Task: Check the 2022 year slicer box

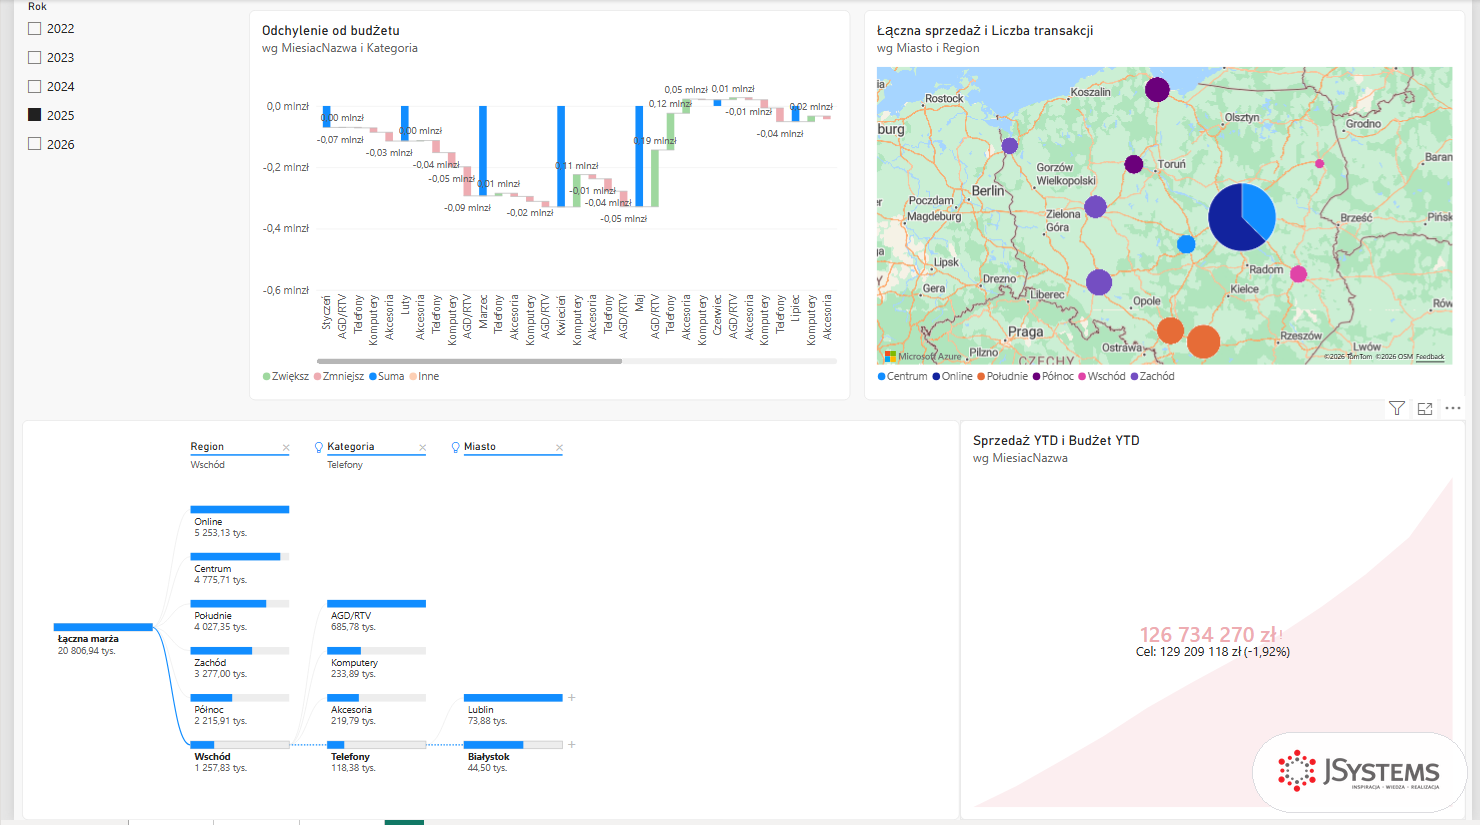Action: point(35,29)
